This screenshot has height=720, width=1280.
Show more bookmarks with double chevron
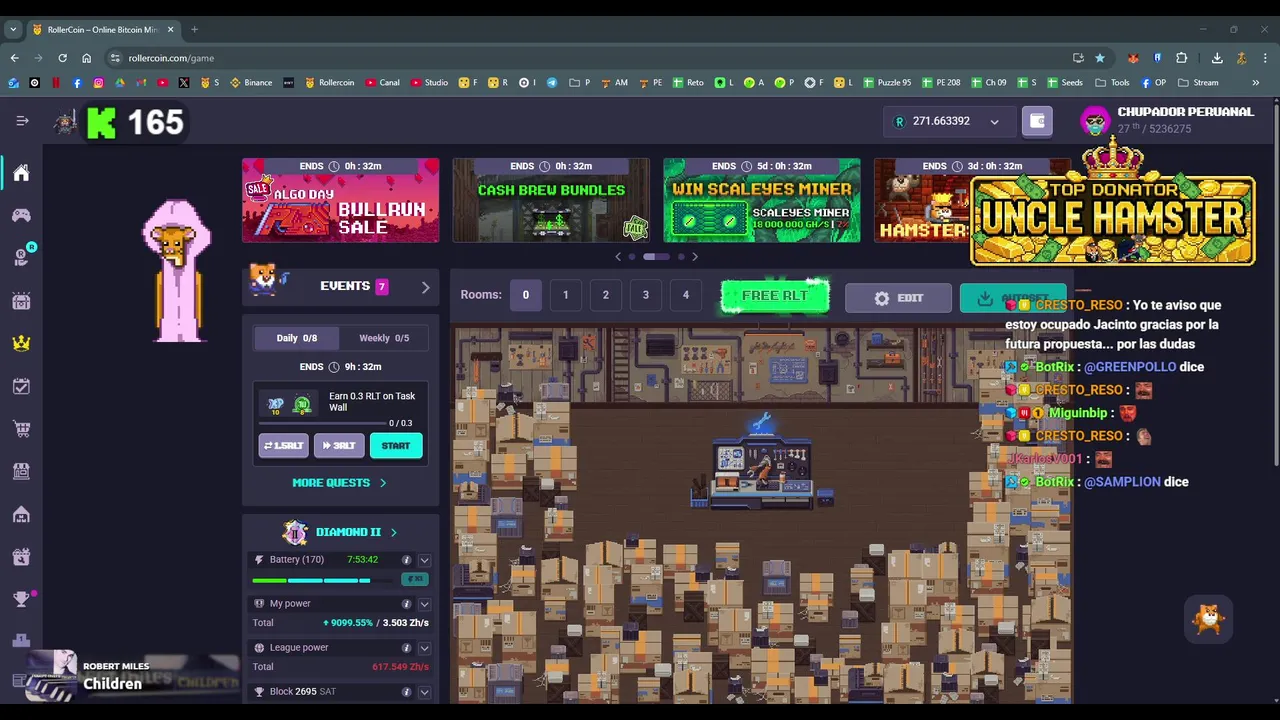(1255, 82)
